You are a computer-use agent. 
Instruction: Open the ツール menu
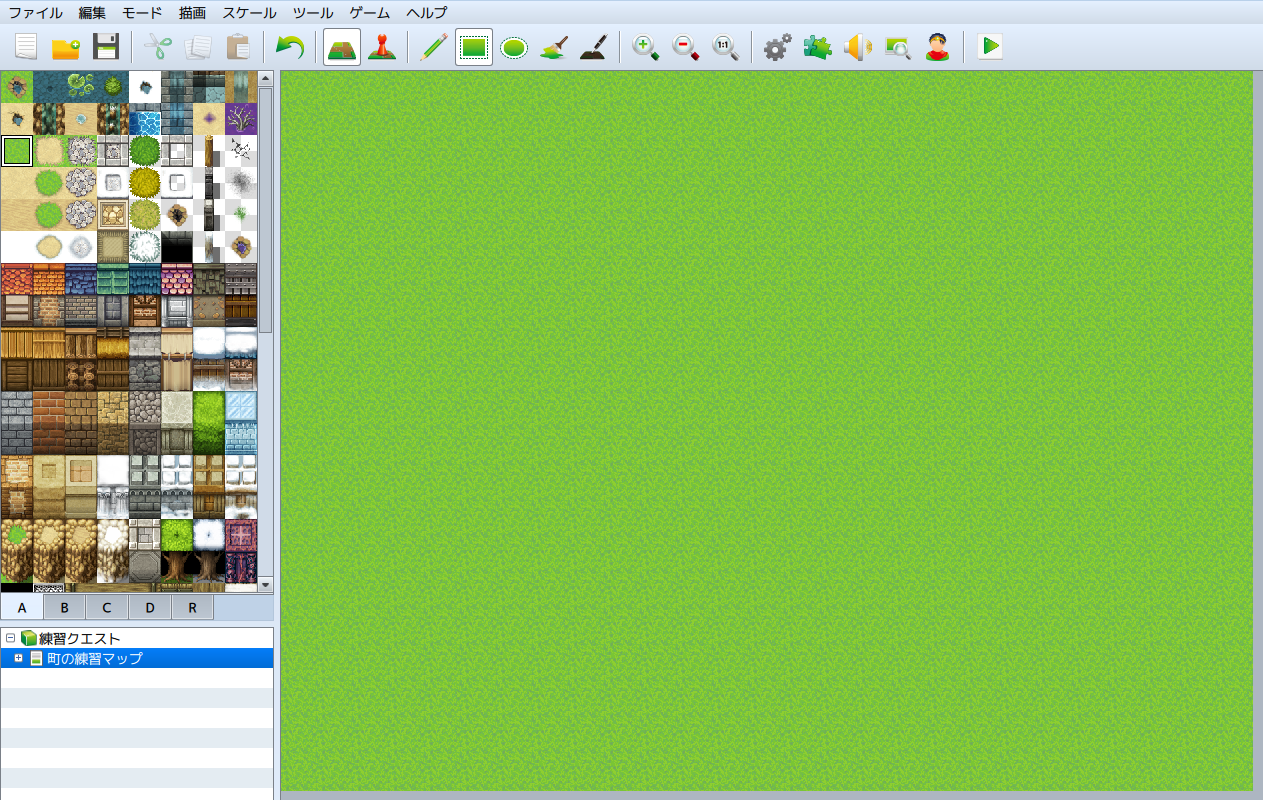[x=314, y=12]
